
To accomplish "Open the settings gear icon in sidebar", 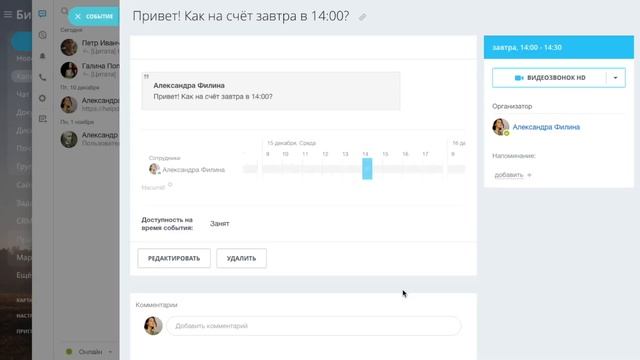I will (42, 98).
